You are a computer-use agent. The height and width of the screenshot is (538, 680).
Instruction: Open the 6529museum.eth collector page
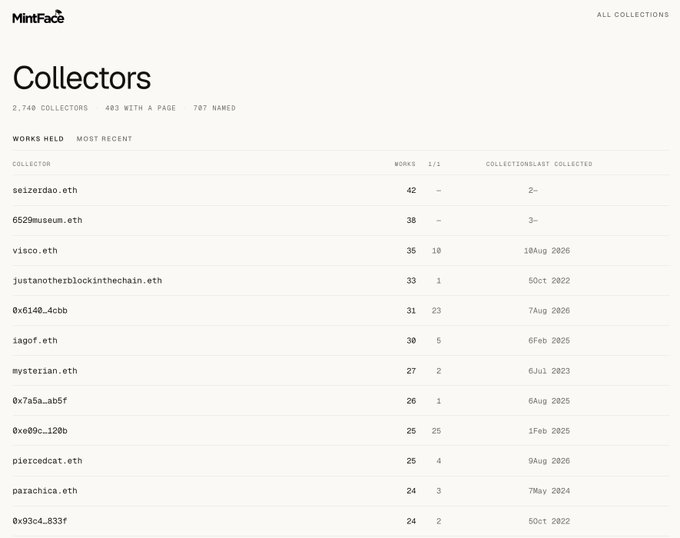click(x=47, y=220)
